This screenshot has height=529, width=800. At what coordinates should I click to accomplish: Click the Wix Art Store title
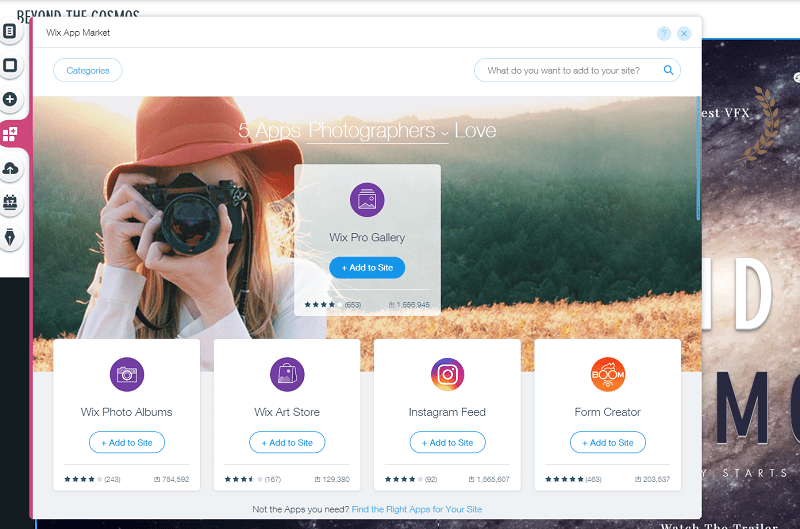click(x=287, y=412)
